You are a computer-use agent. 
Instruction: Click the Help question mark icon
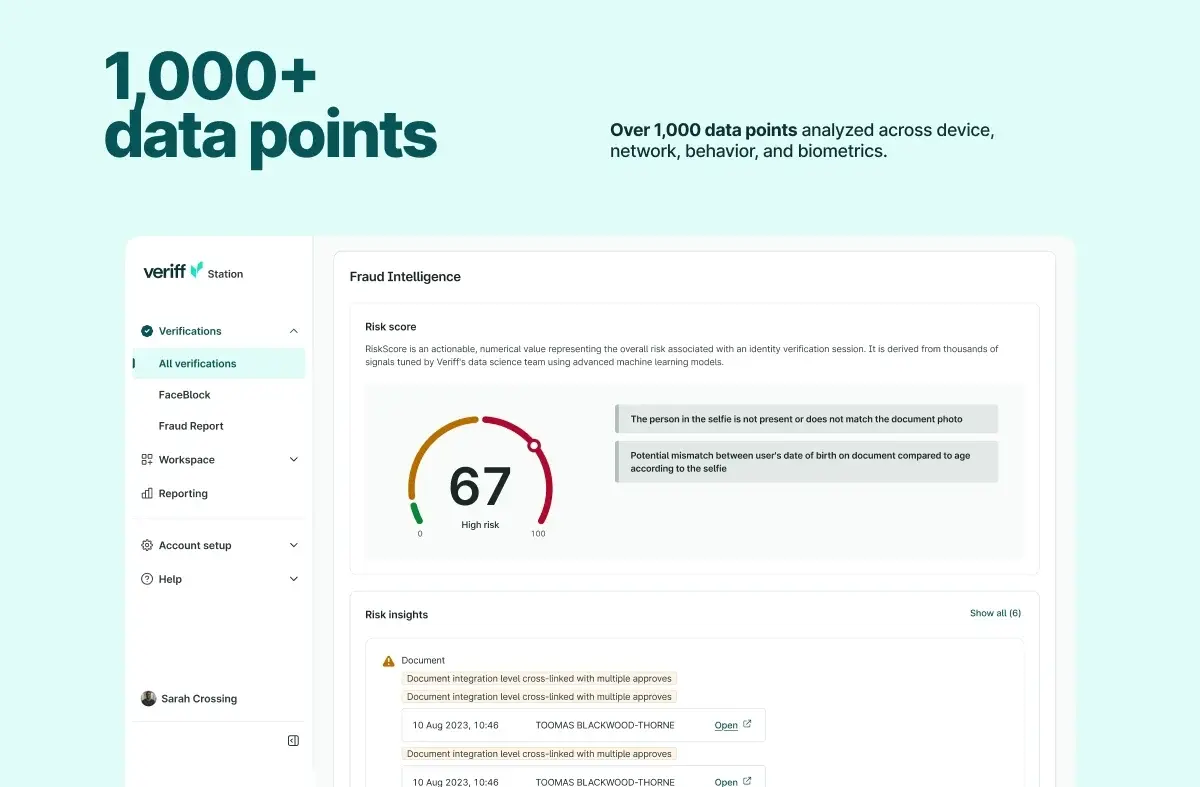point(147,578)
